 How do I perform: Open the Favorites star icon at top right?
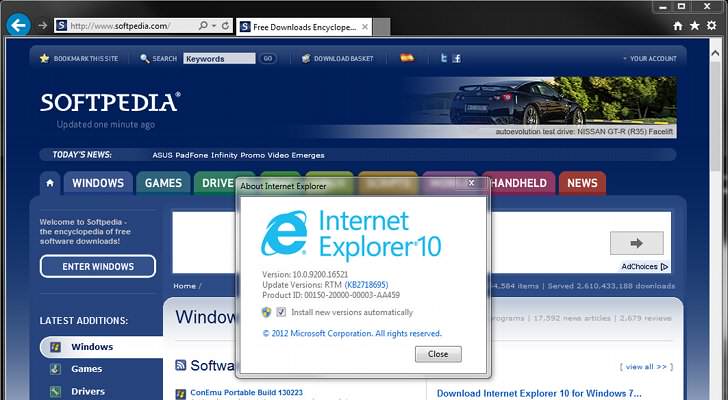pos(695,25)
